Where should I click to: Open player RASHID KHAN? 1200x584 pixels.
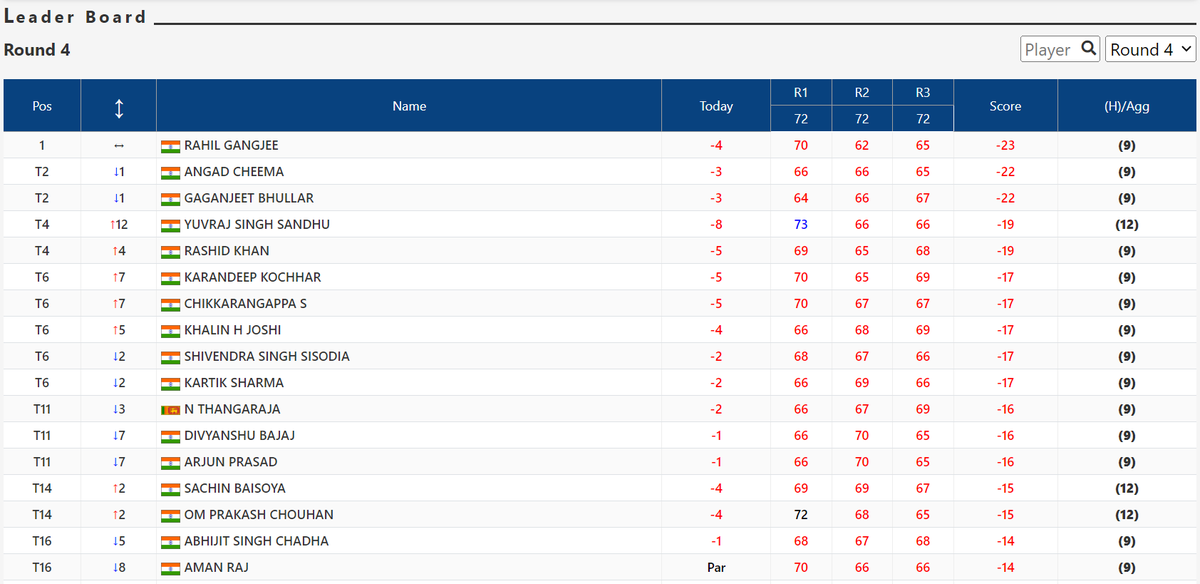tap(227, 251)
